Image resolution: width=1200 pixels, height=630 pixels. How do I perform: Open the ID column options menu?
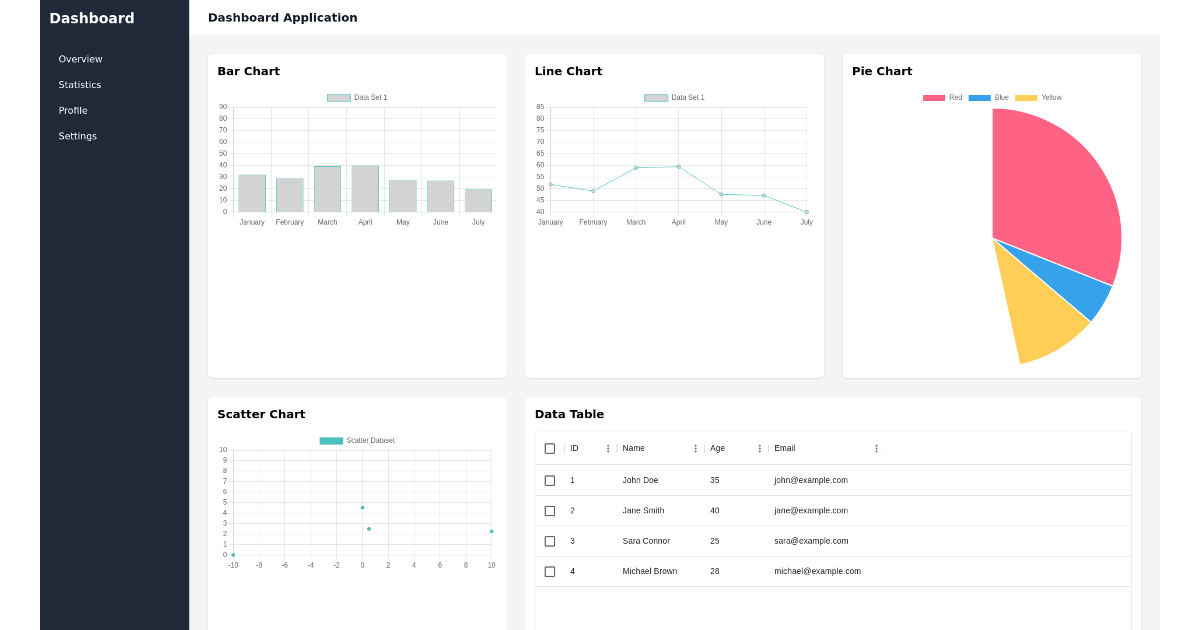pos(608,448)
